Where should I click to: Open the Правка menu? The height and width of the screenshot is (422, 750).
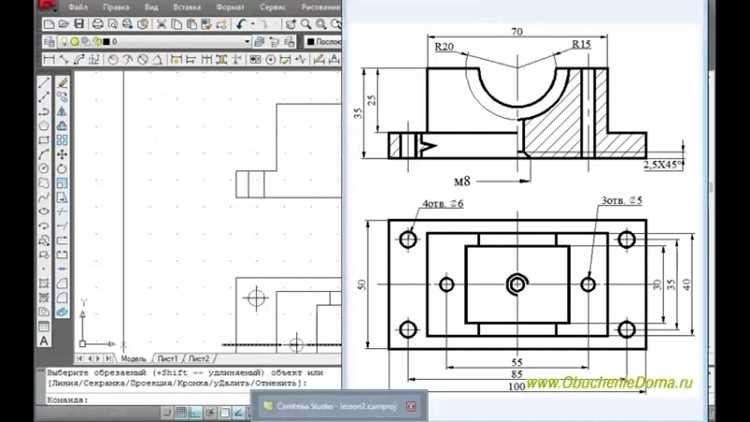116,7
